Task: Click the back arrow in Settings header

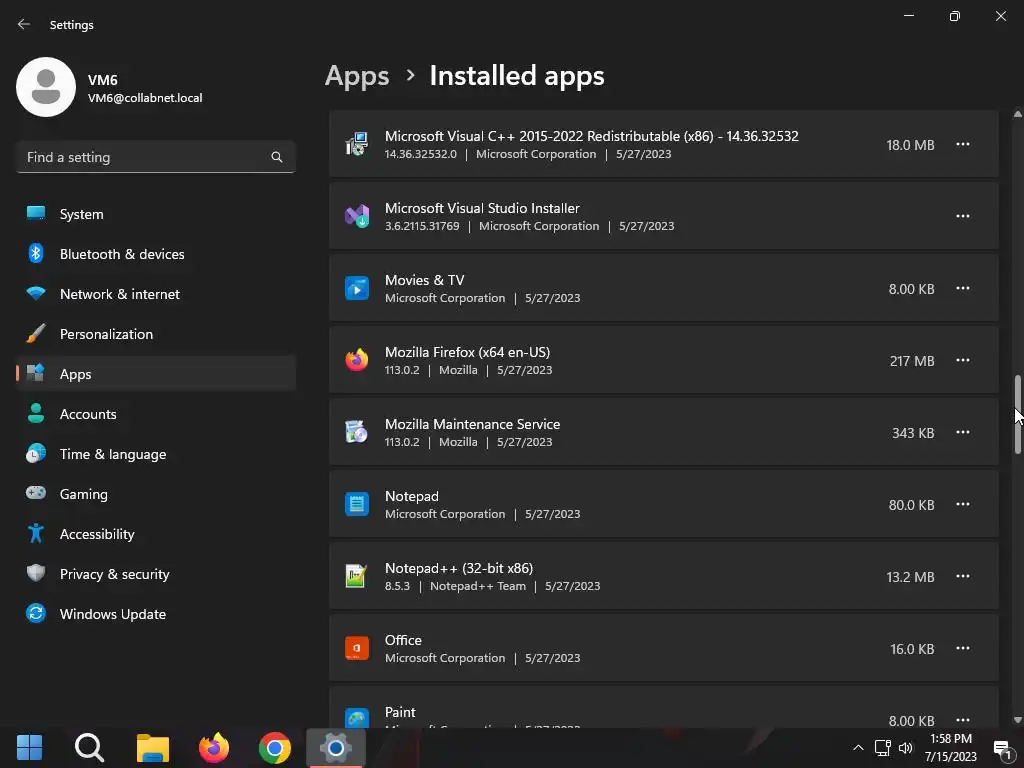Action: (24, 24)
